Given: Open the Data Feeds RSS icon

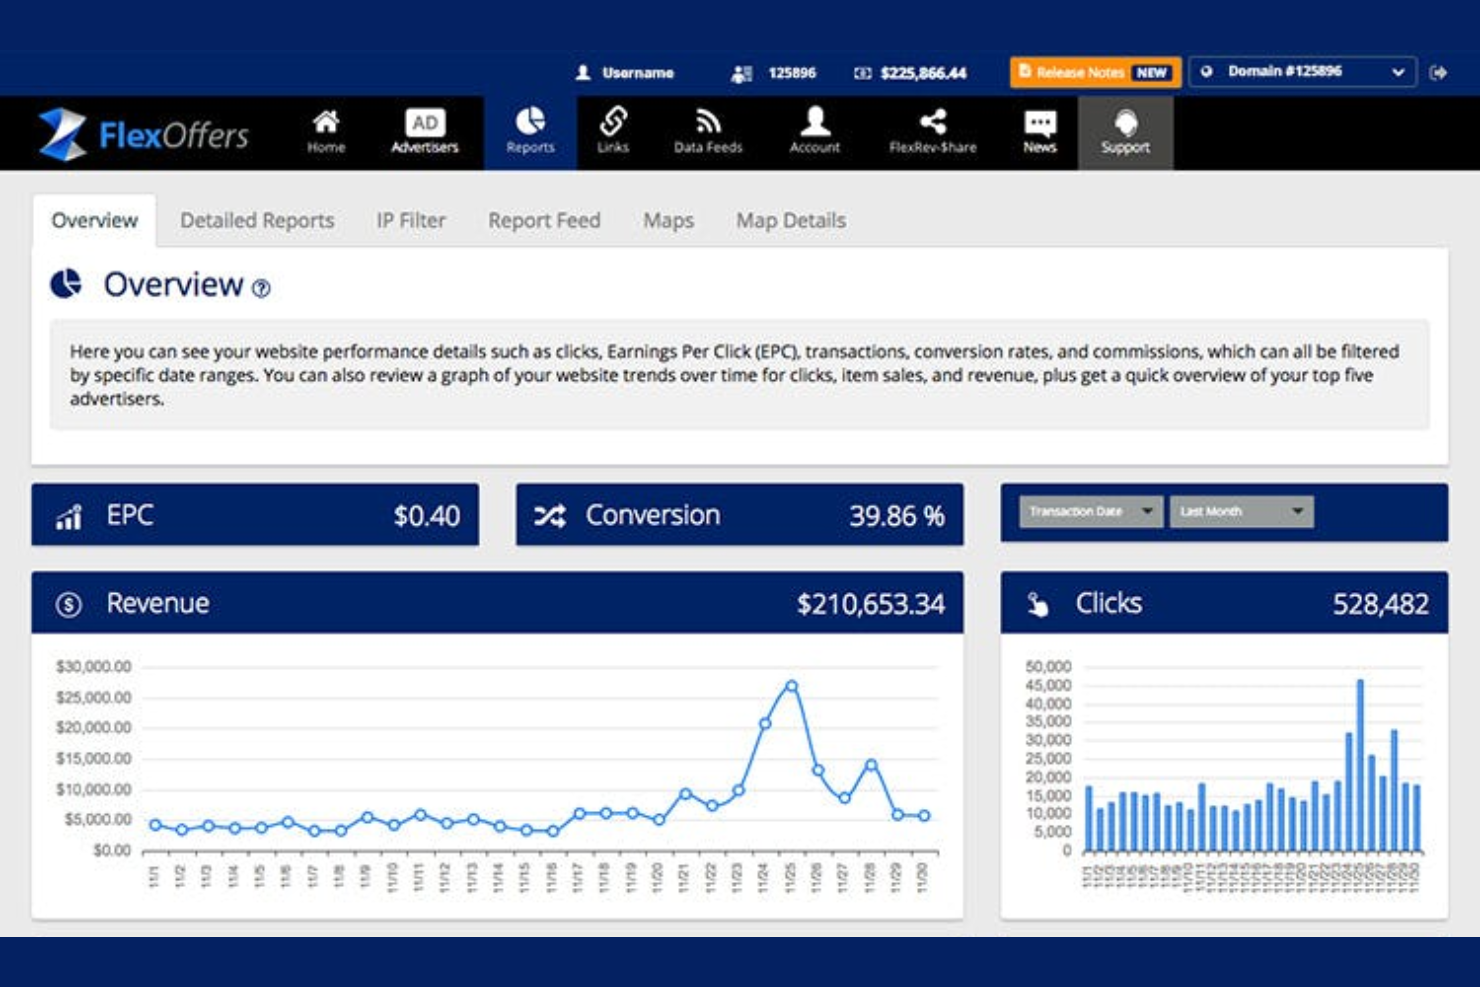Looking at the screenshot, I should (x=708, y=121).
